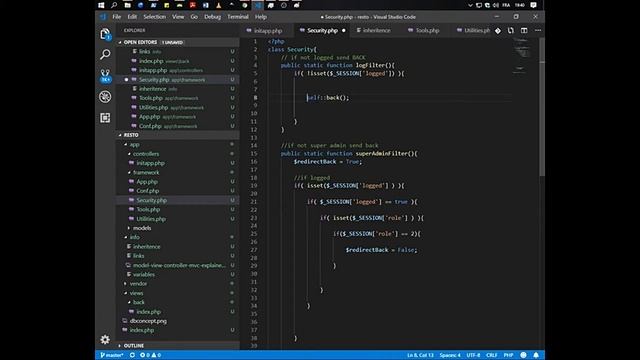Click the split editor icon
The height and width of the screenshot is (360, 640).
click(x=524, y=31)
